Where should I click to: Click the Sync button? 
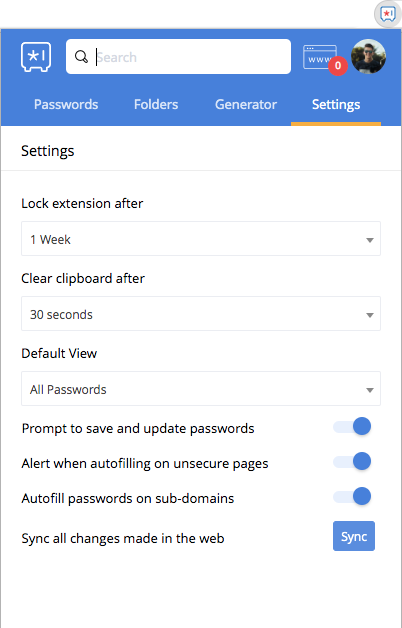click(354, 536)
